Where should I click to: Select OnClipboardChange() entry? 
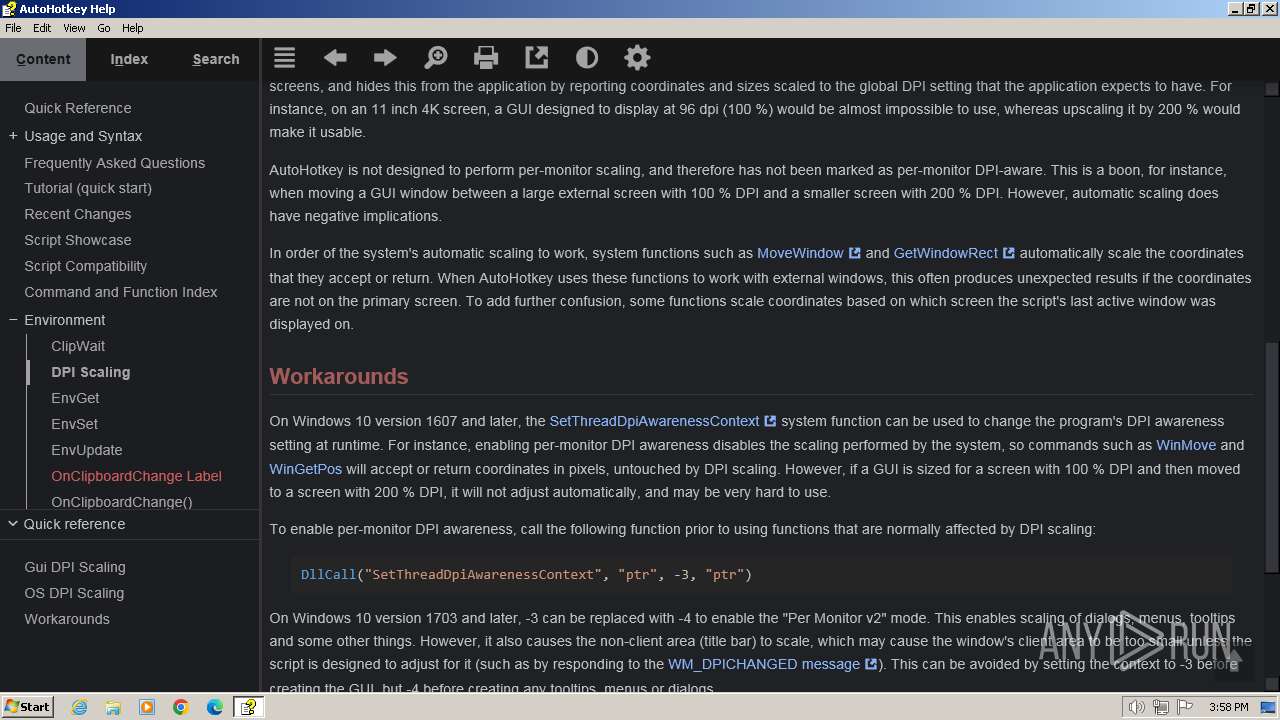pos(122,502)
